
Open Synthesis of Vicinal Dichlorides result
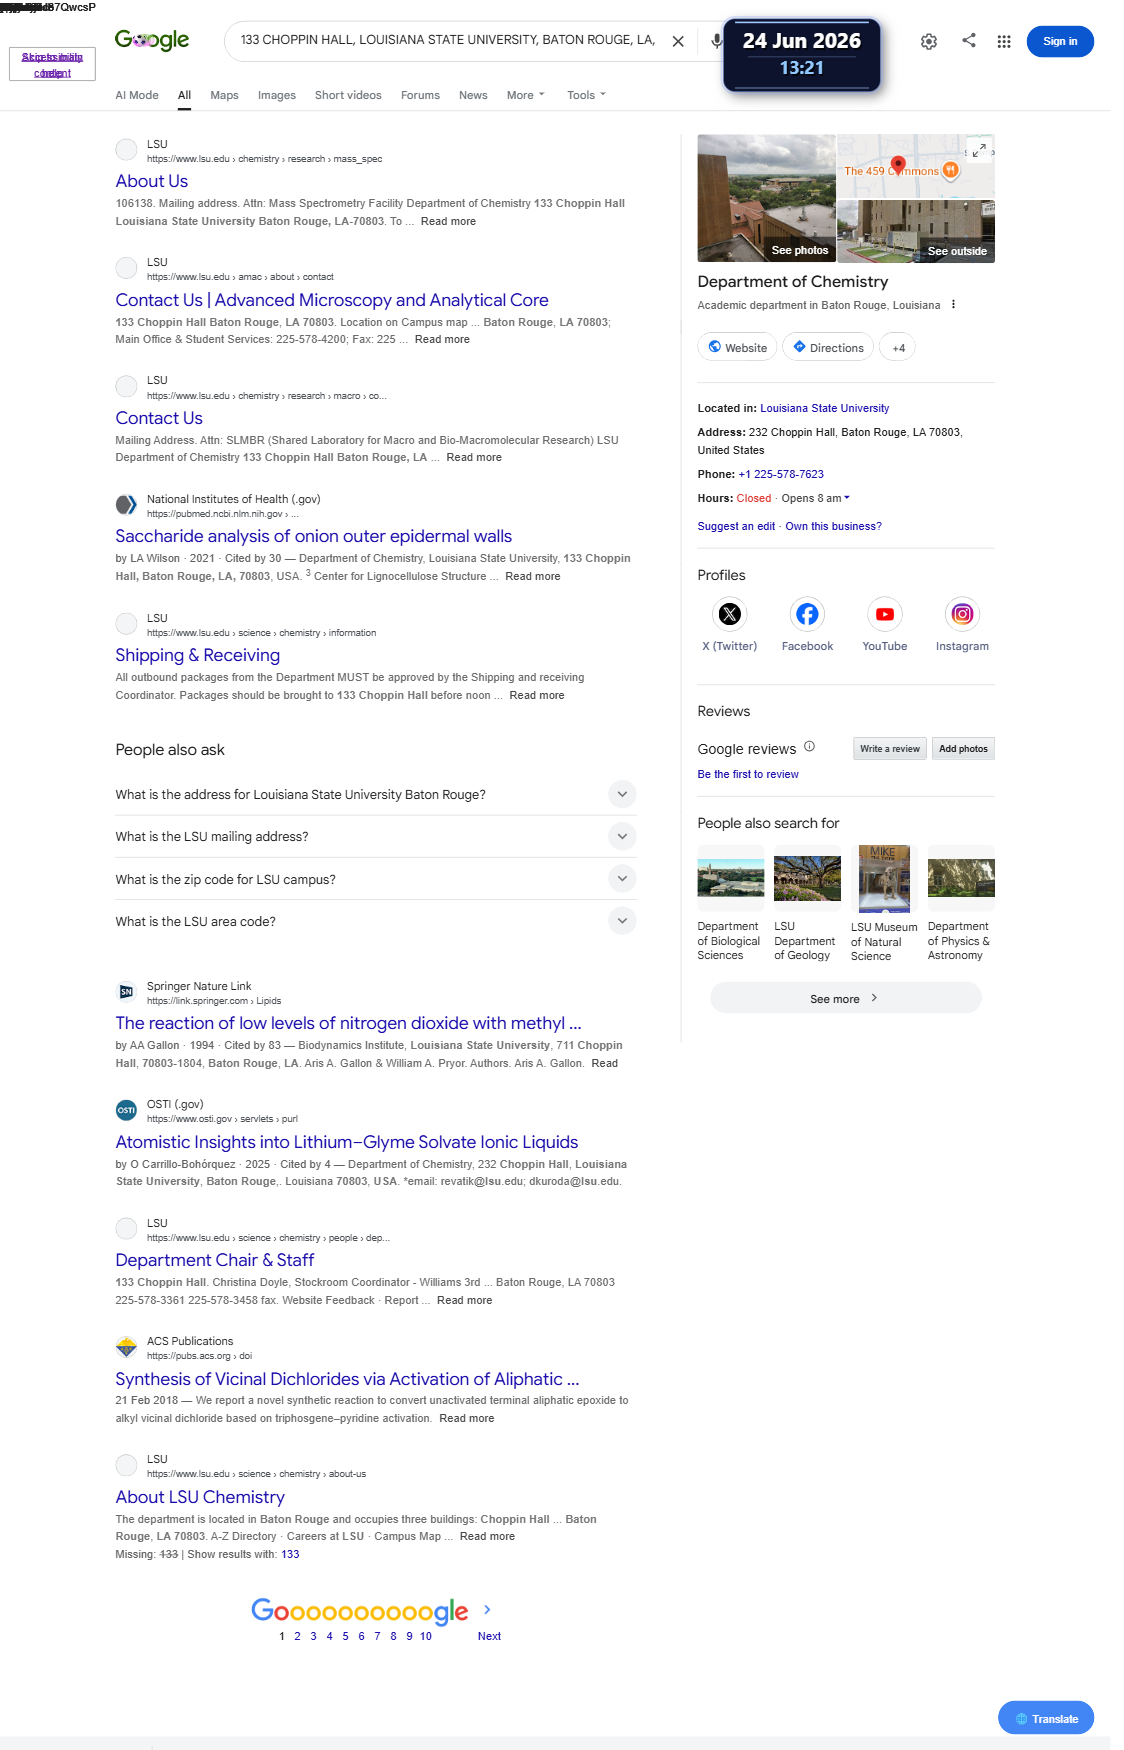[x=347, y=1379]
